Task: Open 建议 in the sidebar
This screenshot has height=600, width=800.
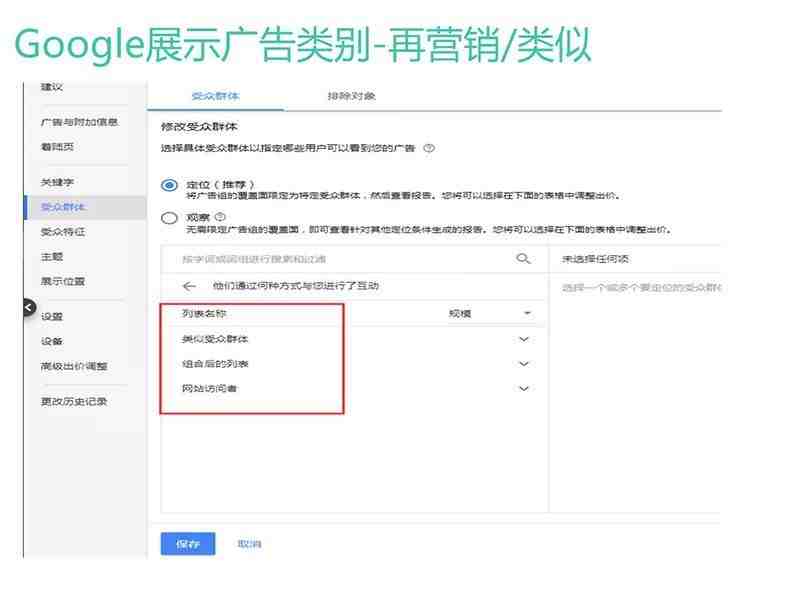Action: [x=52, y=87]
